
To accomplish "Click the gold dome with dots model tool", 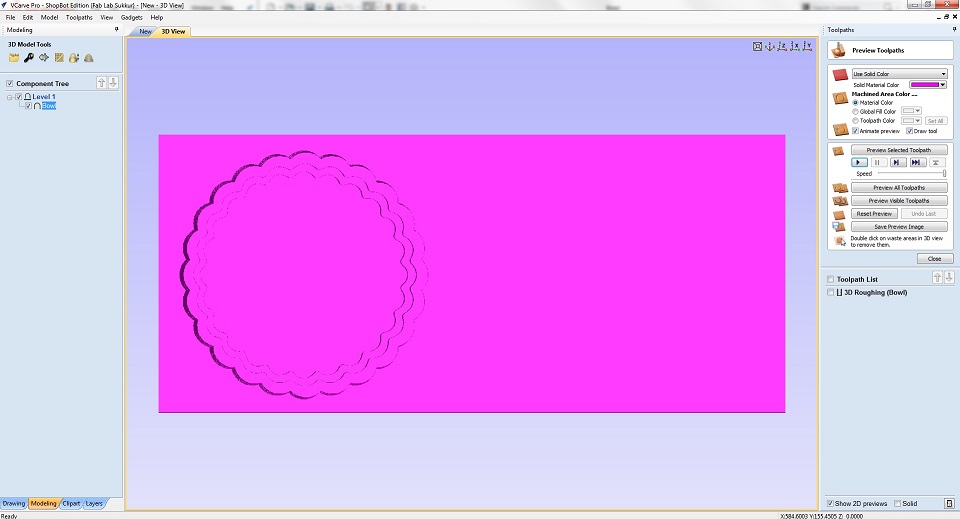I will [74, 58].
